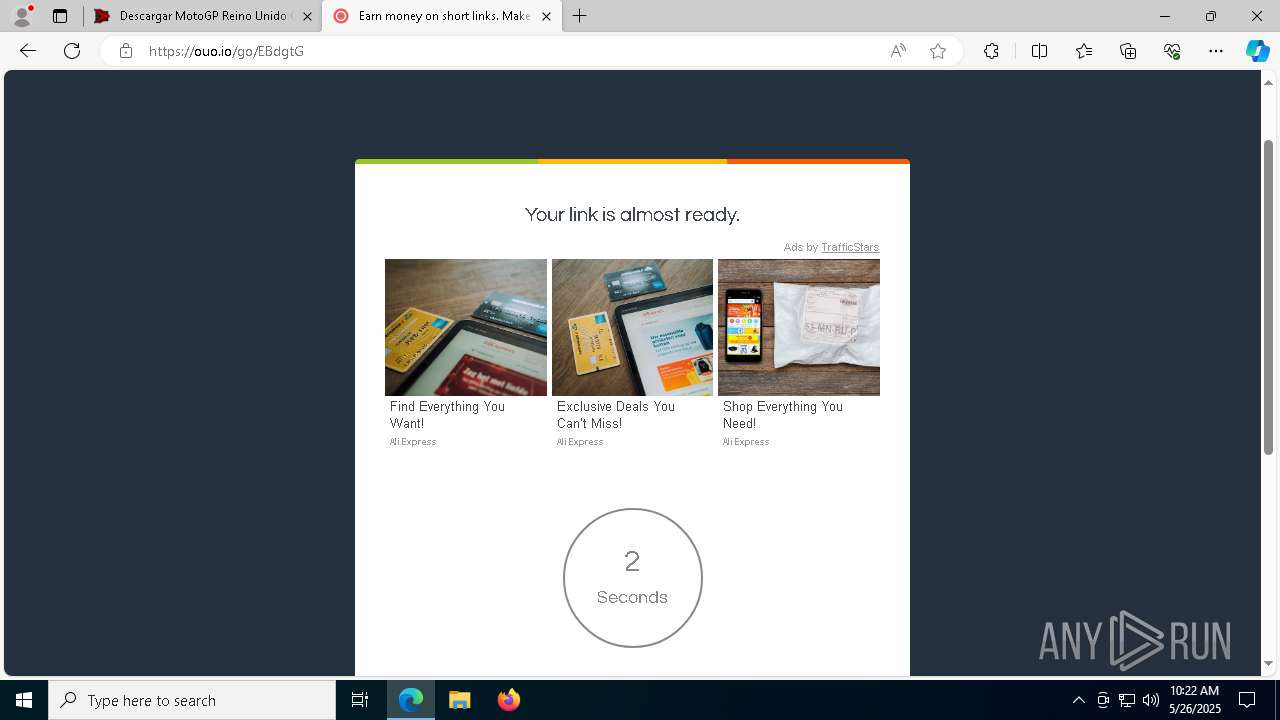Open the volume control tray icon
Image resolution: width=1280 pixels, height=720 pixels.
pos(1150,700)
